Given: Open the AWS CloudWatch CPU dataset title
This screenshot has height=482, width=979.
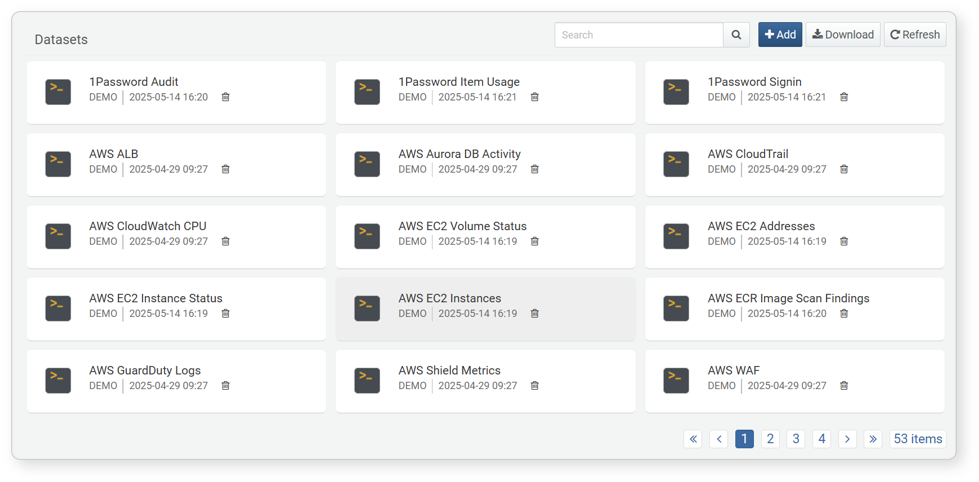Looking at the screenshot, I should 148,226.
